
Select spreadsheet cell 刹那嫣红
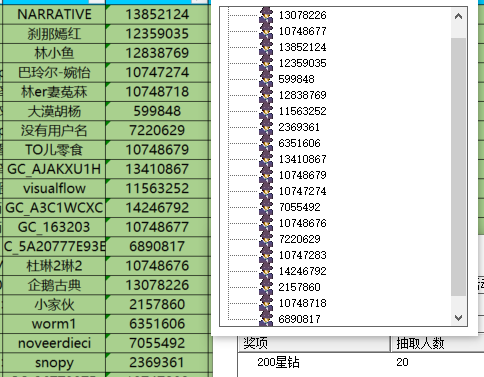click(54, 34)
